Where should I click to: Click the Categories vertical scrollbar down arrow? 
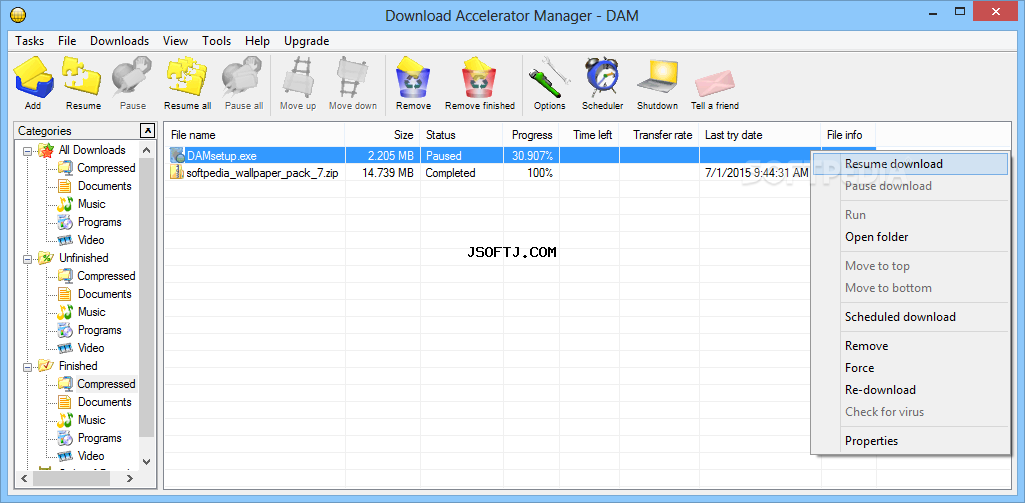click(x=147, y=462)
